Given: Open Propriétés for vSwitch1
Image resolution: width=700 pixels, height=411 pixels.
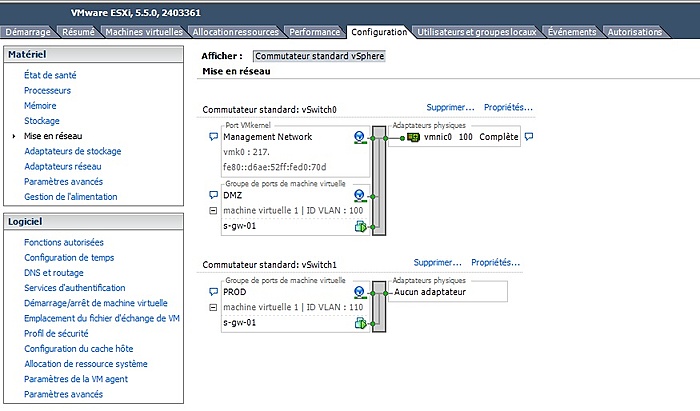Looking at the screenshot, I should click(496, 262).
